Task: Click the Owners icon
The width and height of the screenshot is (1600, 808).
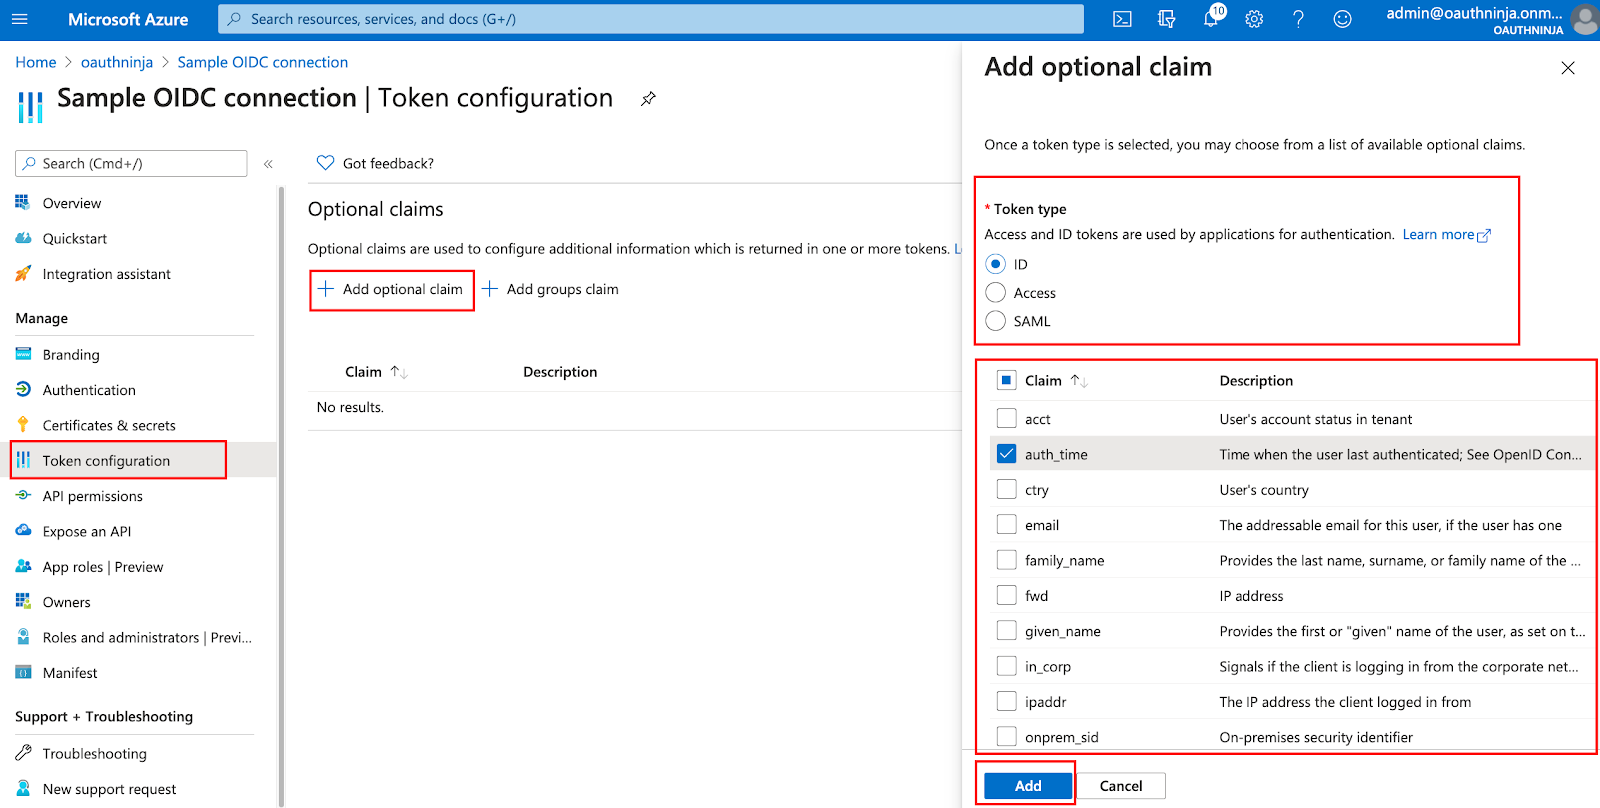Action: (23, 601)
